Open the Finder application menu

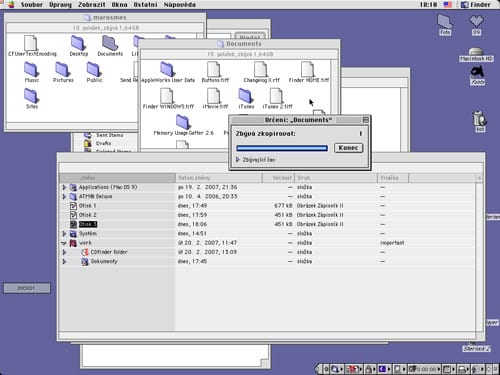(x=476, y=5)
